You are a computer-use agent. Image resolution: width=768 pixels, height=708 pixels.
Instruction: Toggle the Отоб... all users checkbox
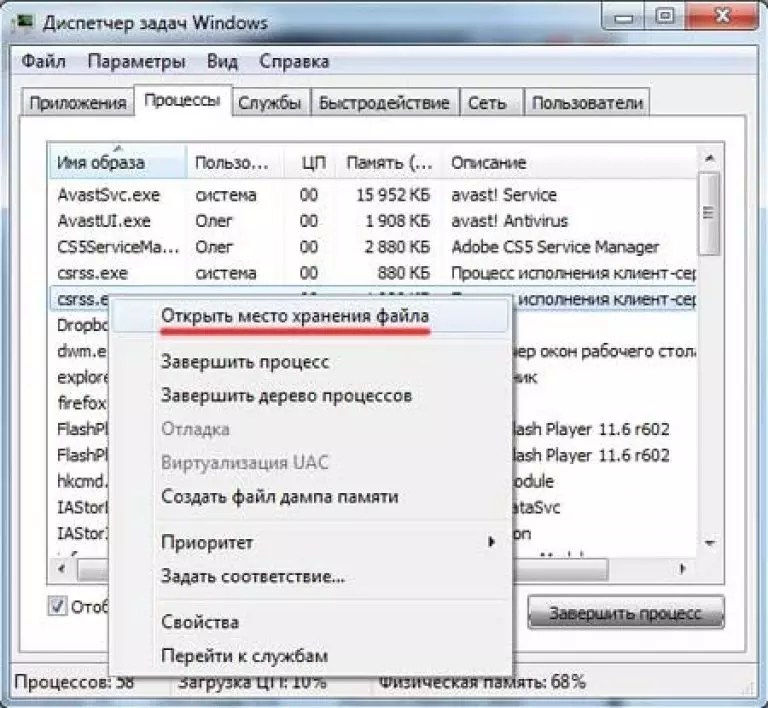pos(57,606)
